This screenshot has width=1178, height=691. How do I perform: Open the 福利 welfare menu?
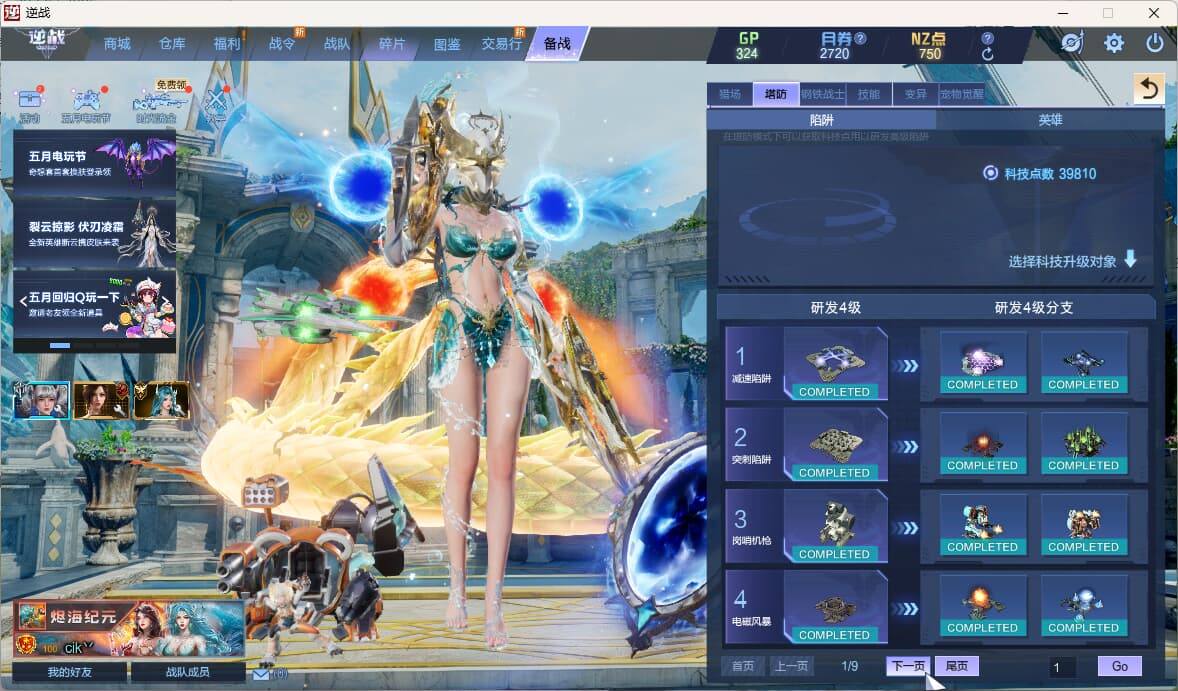(x=227, y=44)
